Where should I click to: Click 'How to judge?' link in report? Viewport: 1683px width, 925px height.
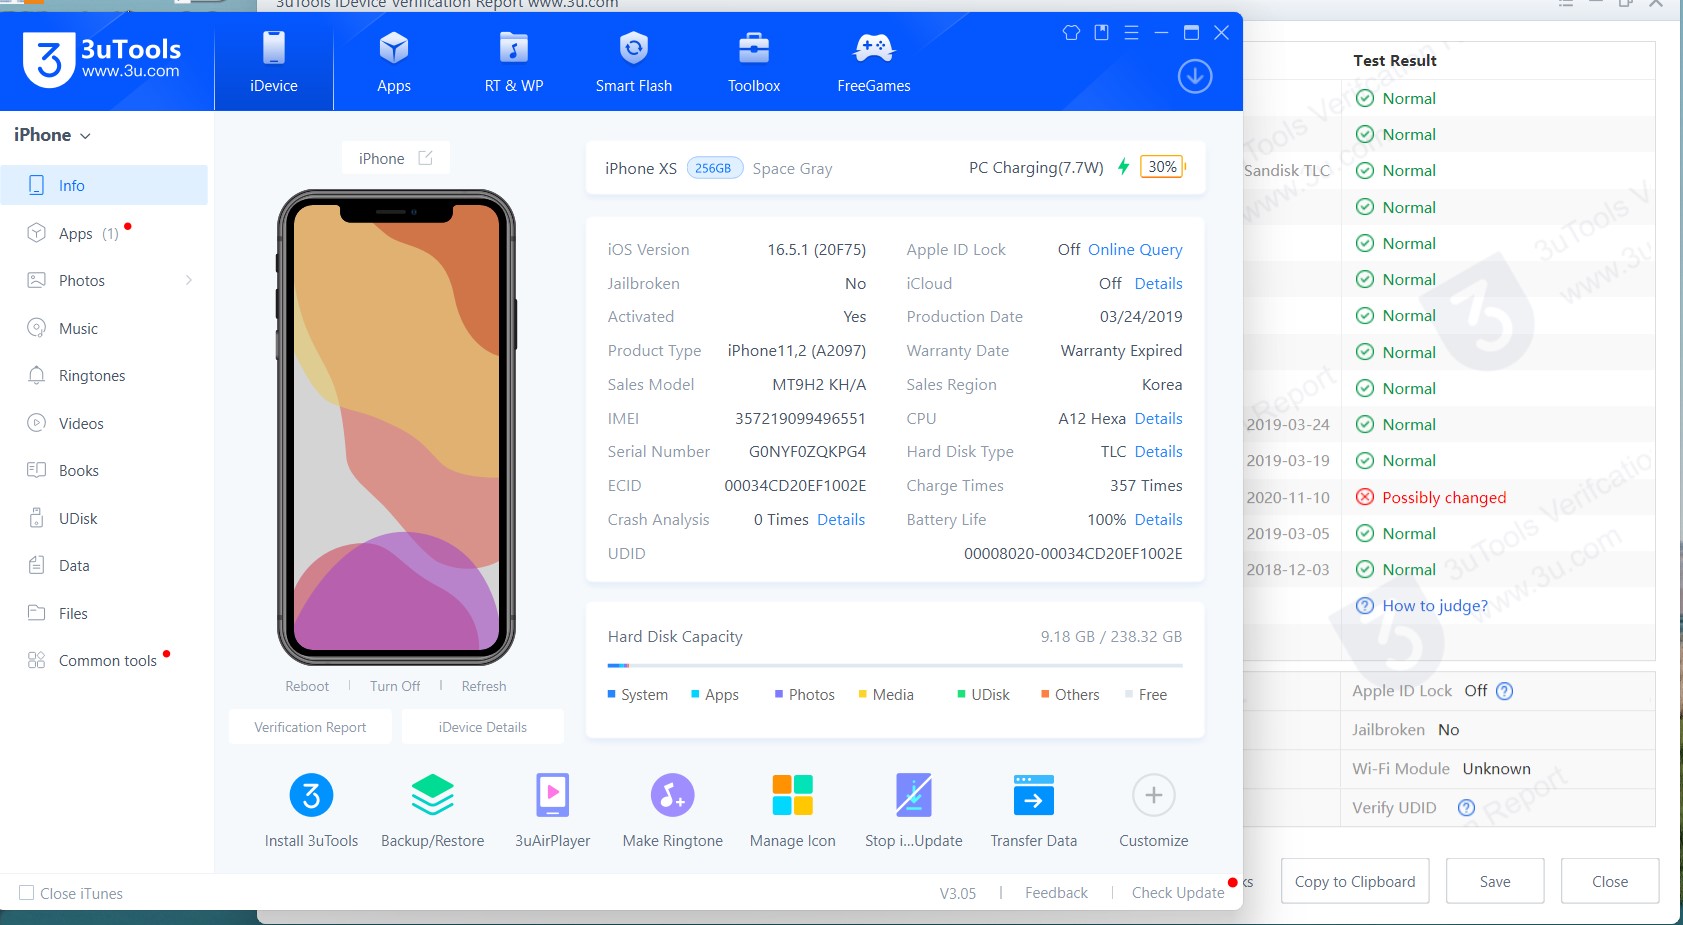point(1435,606)
